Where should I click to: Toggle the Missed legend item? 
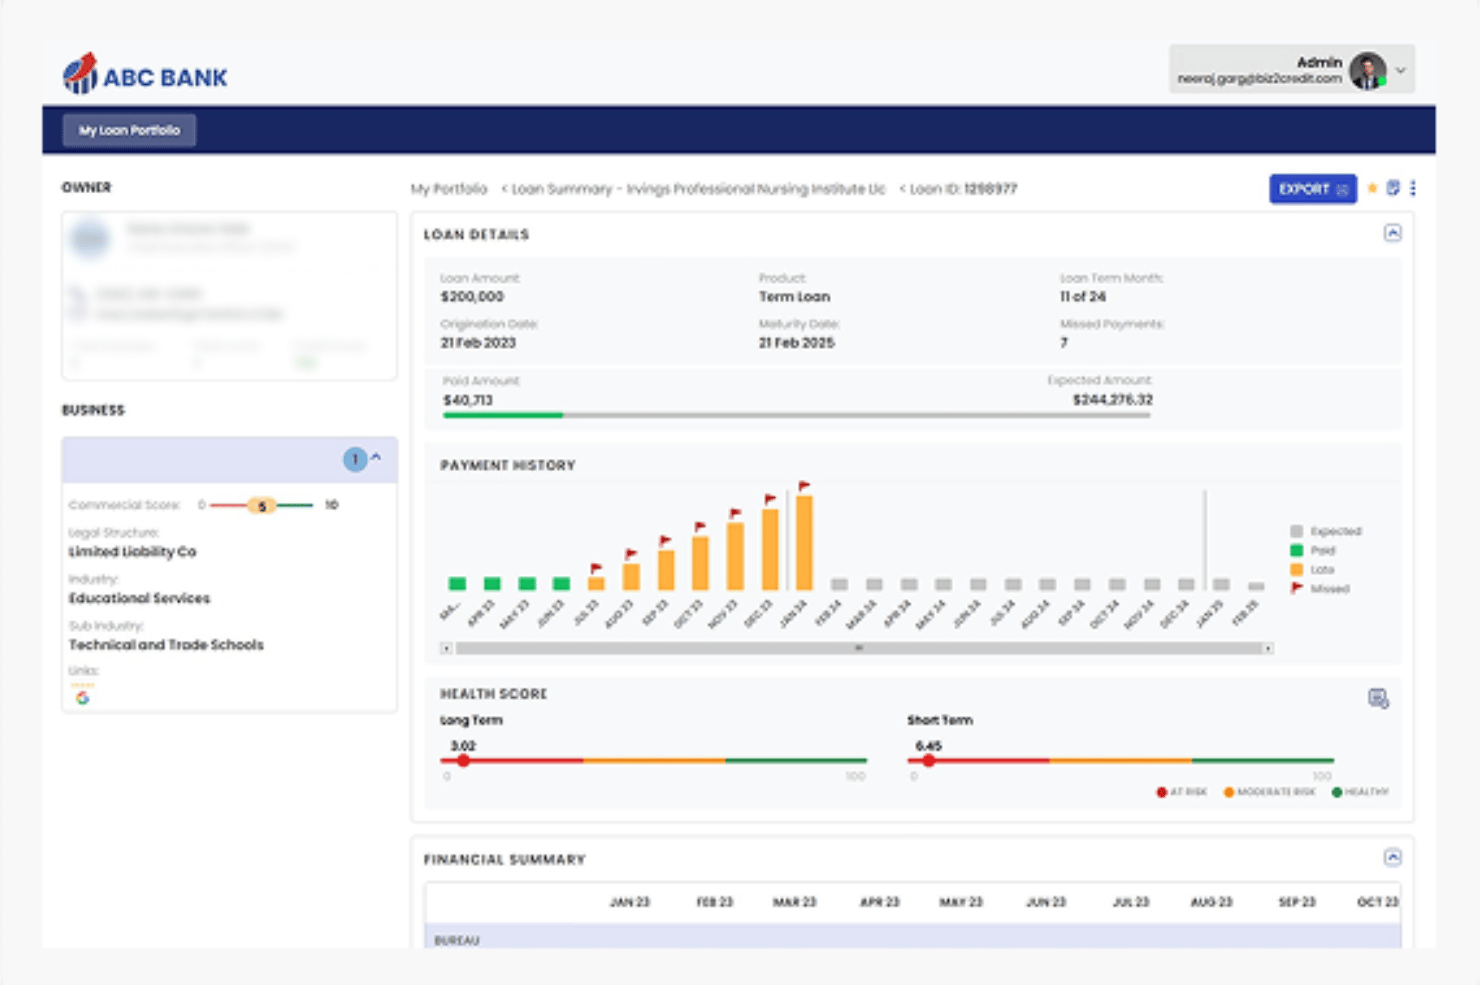coord(1320,588)
